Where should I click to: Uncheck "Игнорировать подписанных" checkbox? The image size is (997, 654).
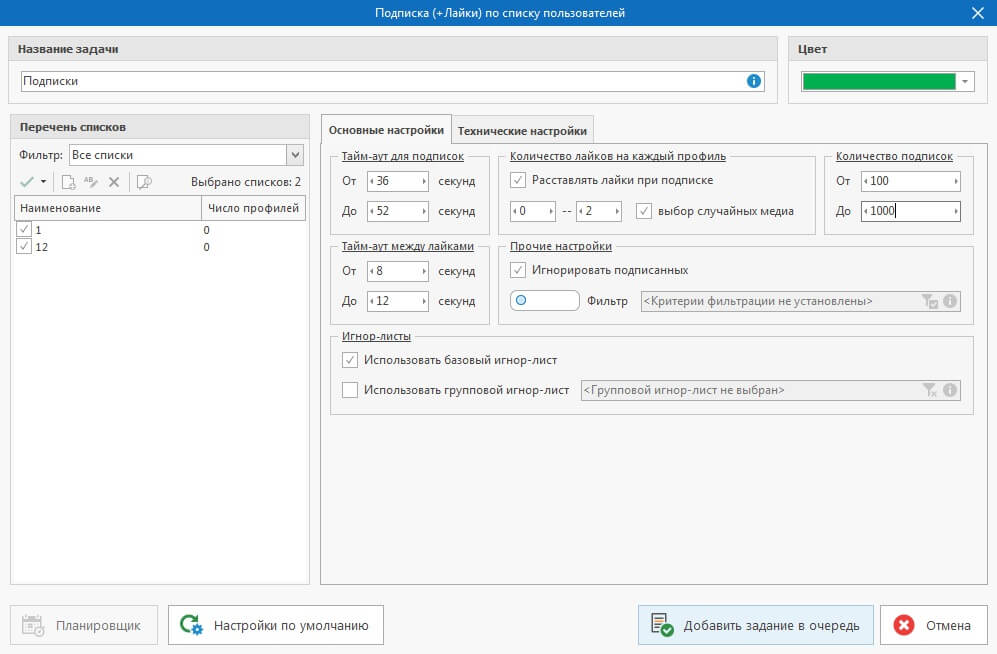(518, 270)
